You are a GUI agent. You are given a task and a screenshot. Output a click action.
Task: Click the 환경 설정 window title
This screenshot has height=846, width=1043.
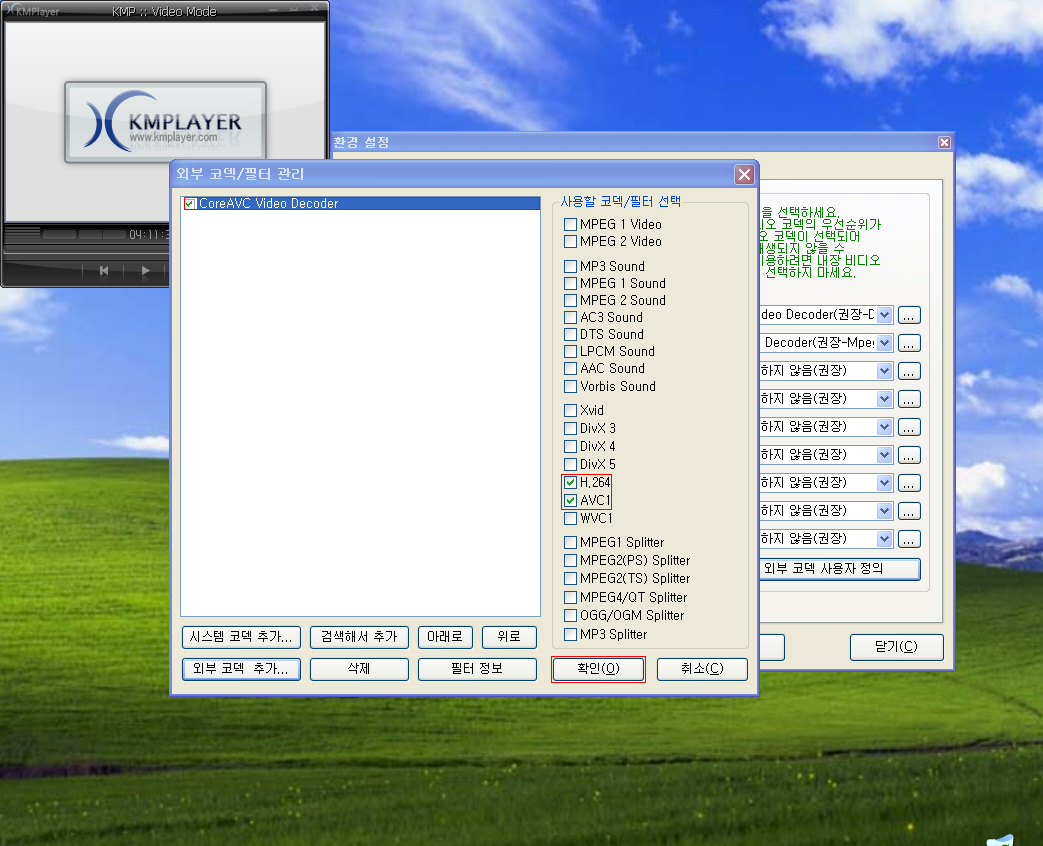(x=361, y=142)
